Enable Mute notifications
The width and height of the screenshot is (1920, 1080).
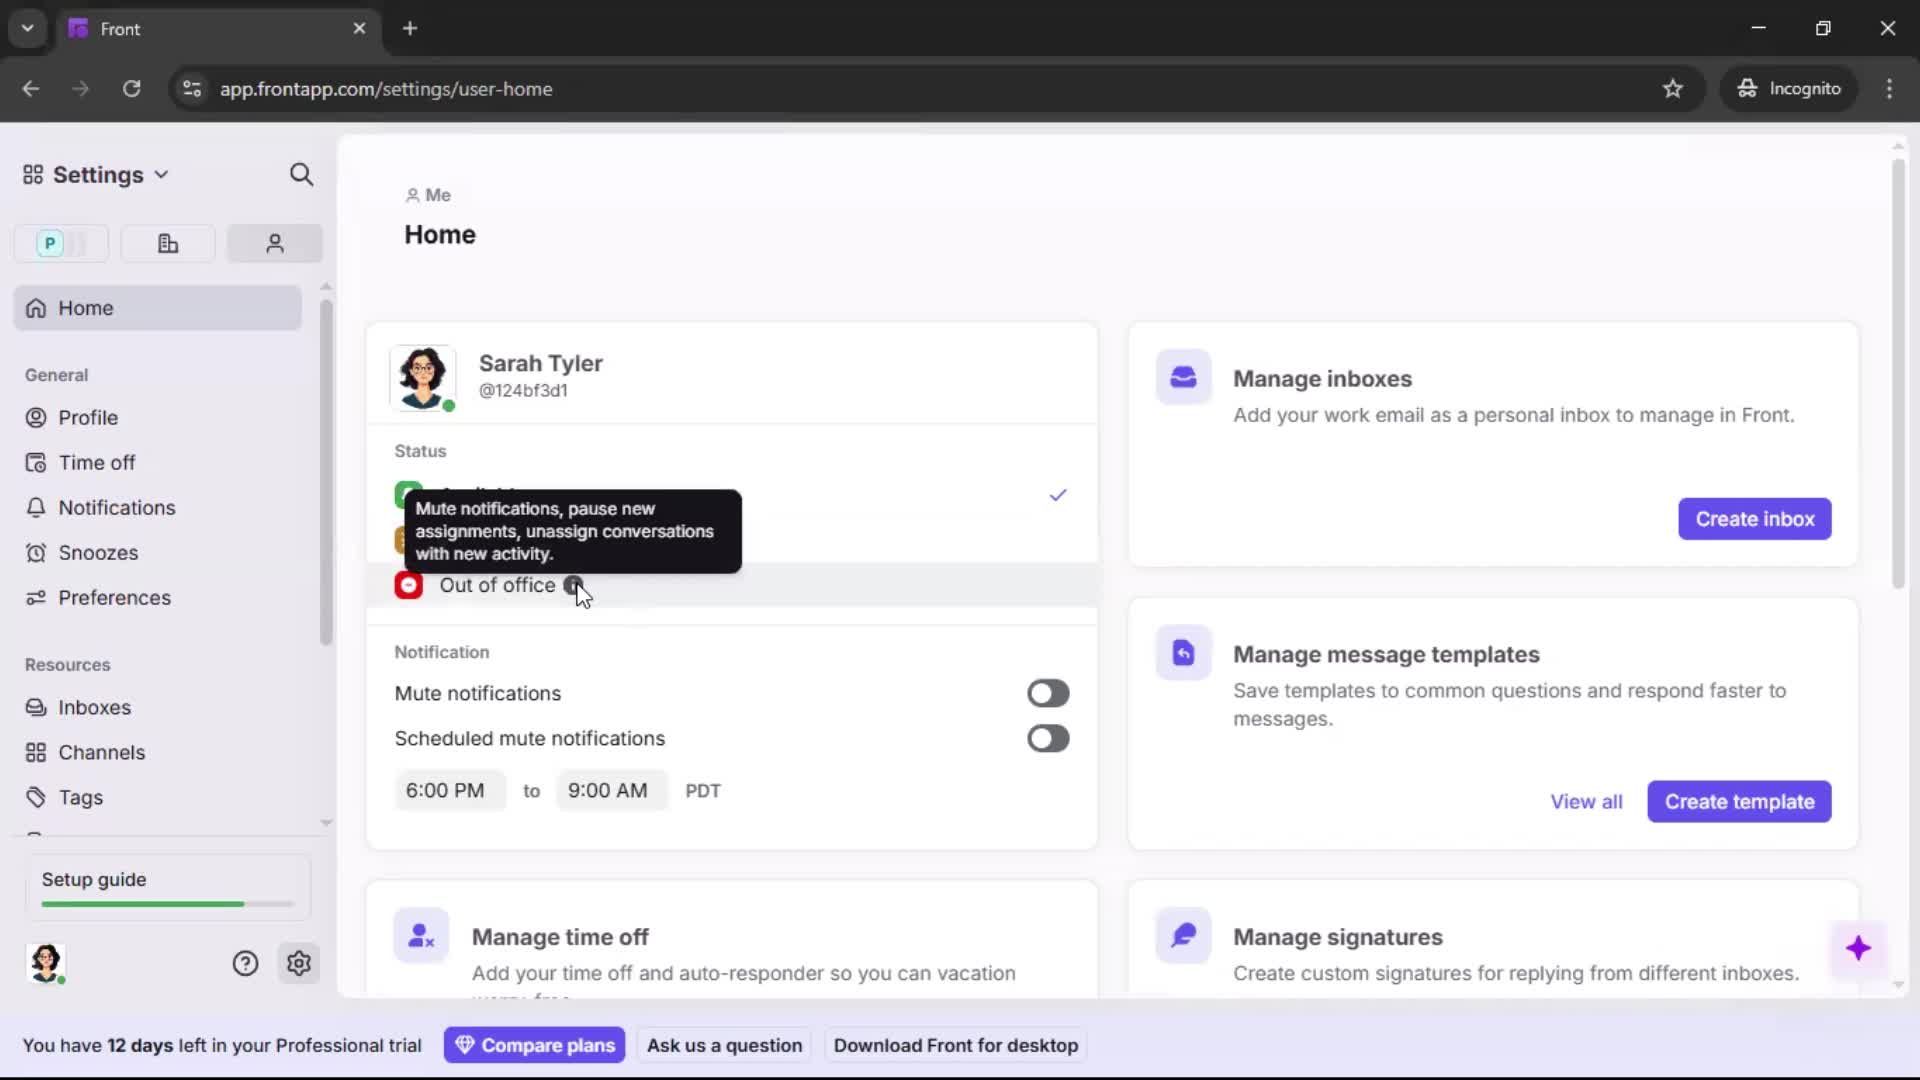1047,693
